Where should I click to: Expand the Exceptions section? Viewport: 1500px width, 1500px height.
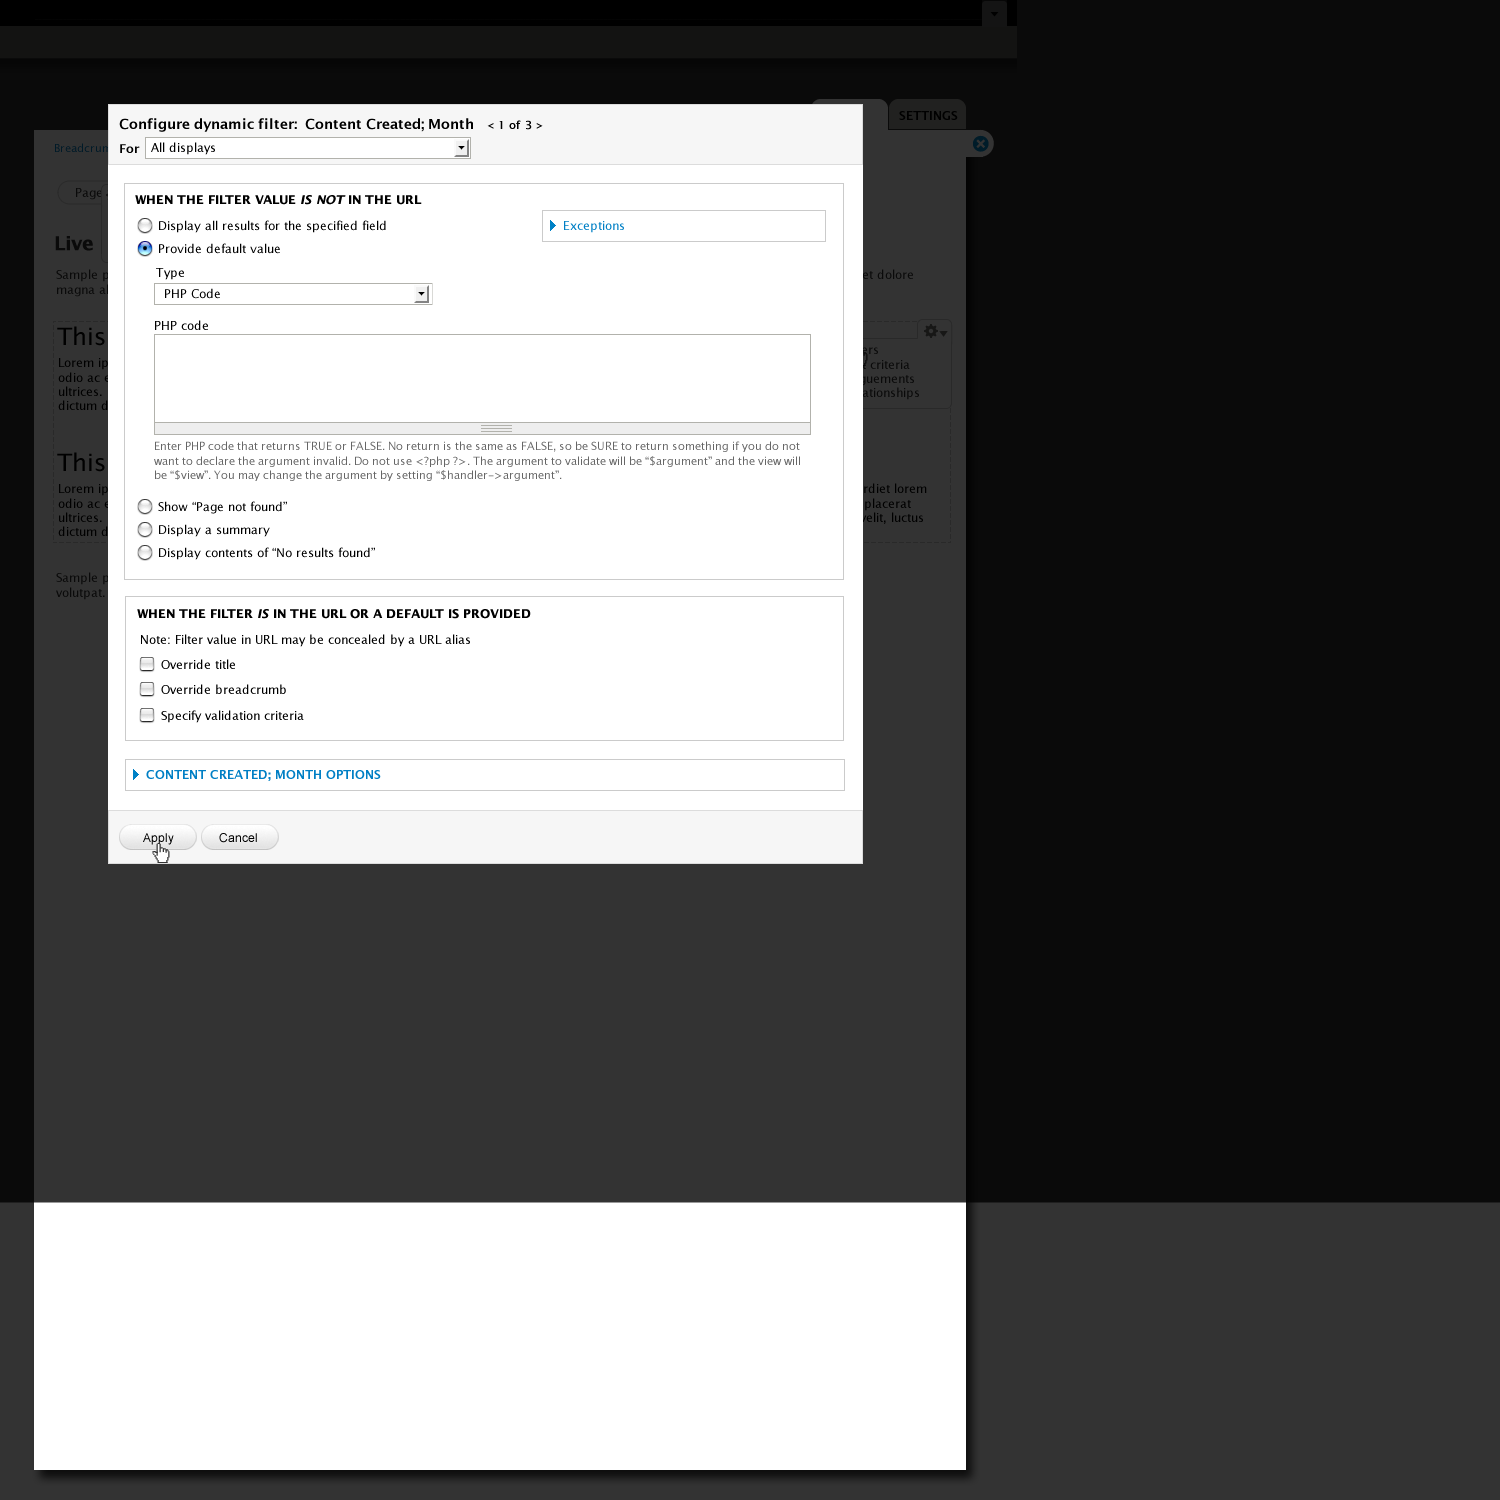click(x=593, y=226)
